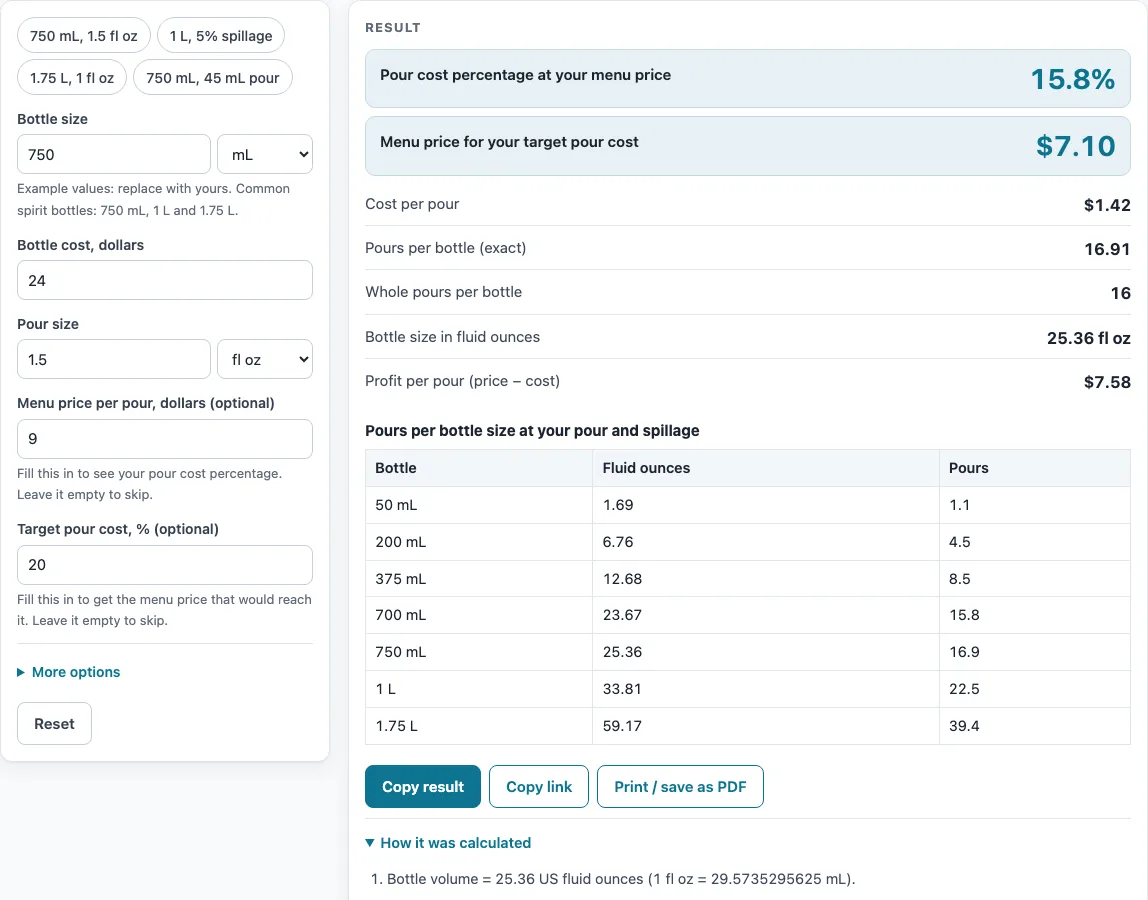Apply the 750 mL, 1.5 fl oz preset
The image size is (1148, 900).
(83, 36)
